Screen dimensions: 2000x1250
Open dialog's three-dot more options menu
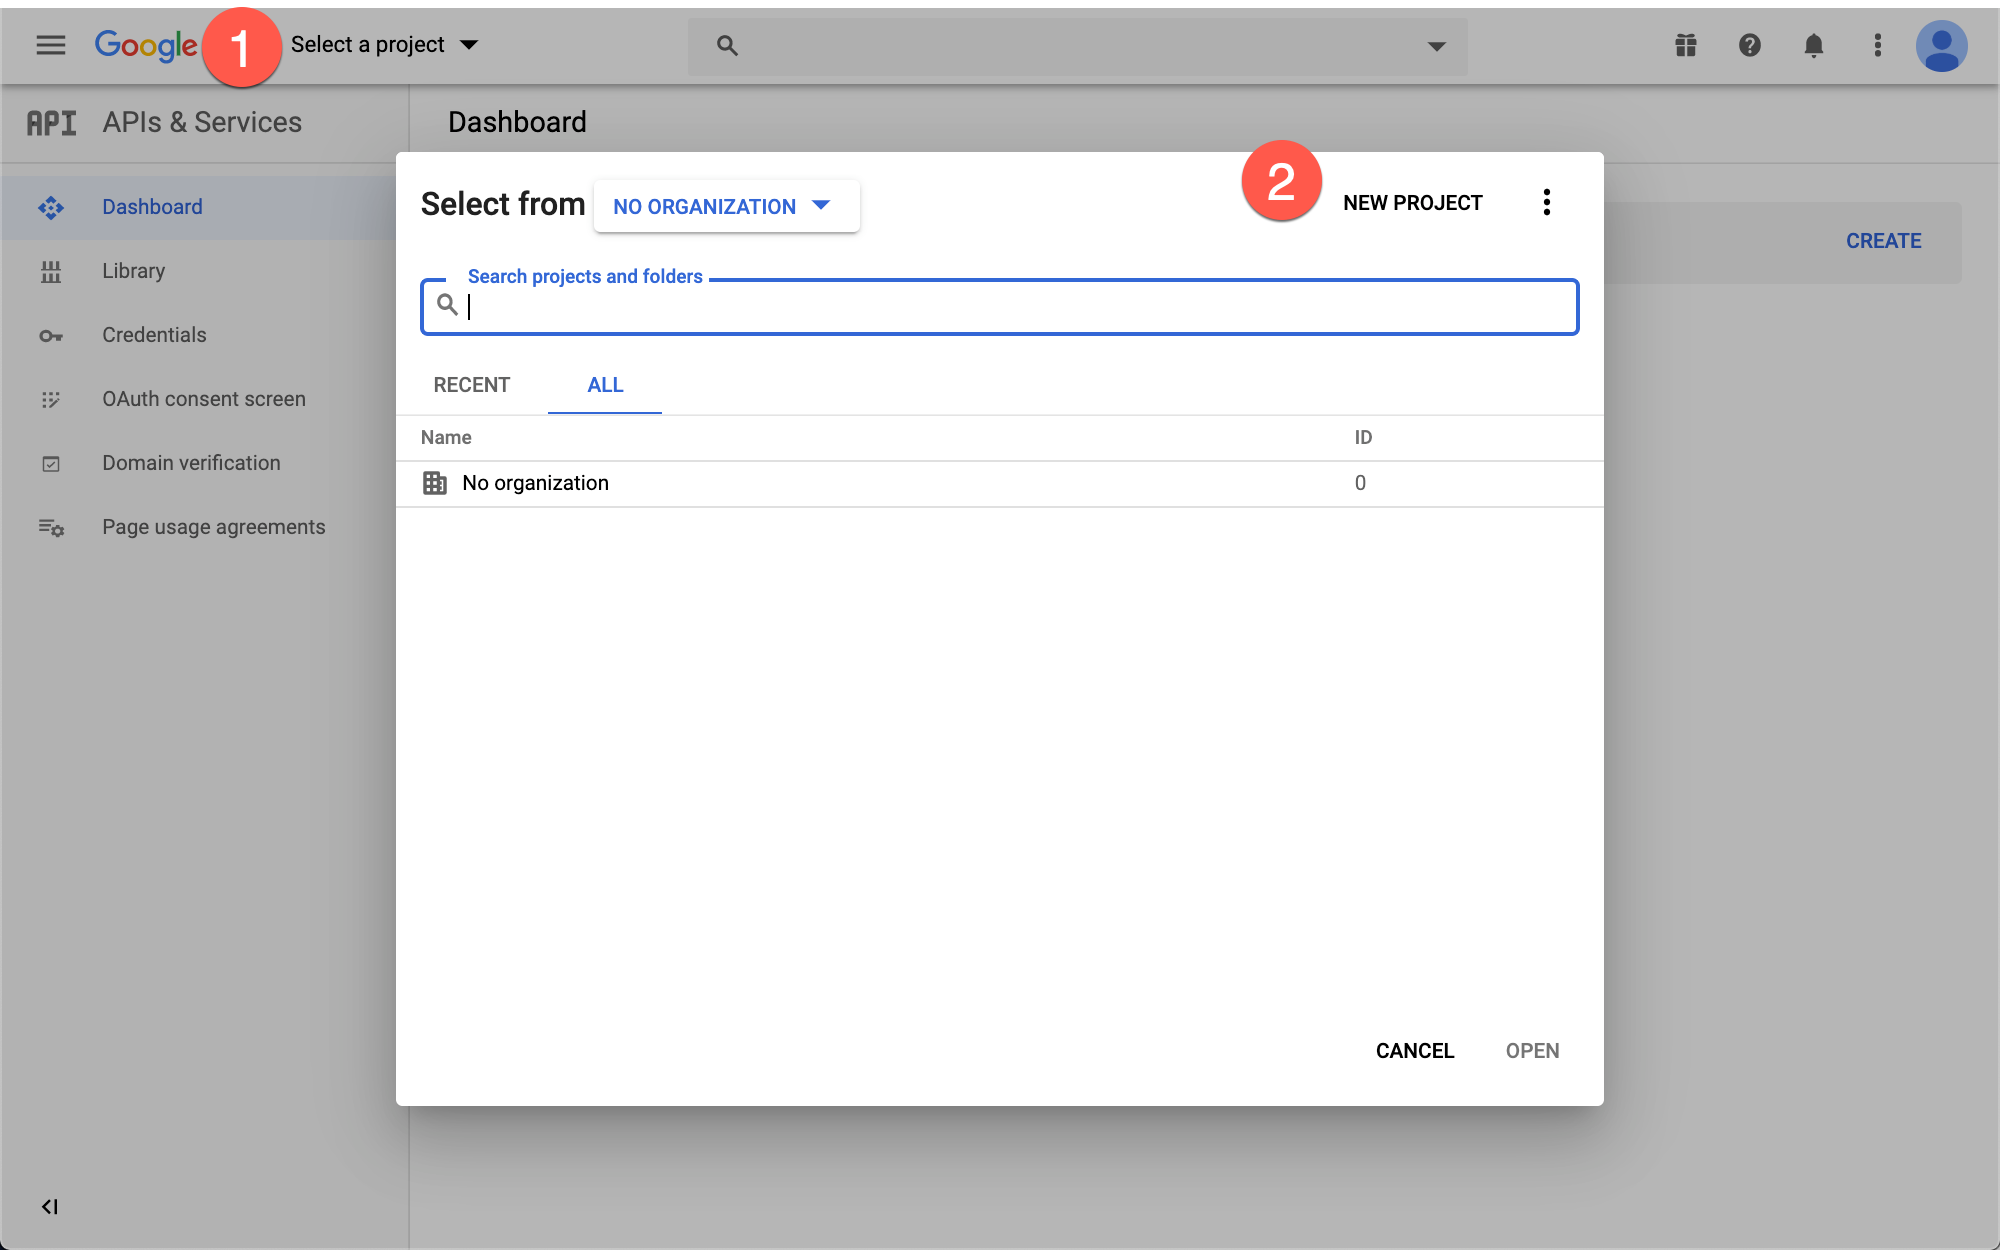tap(1547, 203)
